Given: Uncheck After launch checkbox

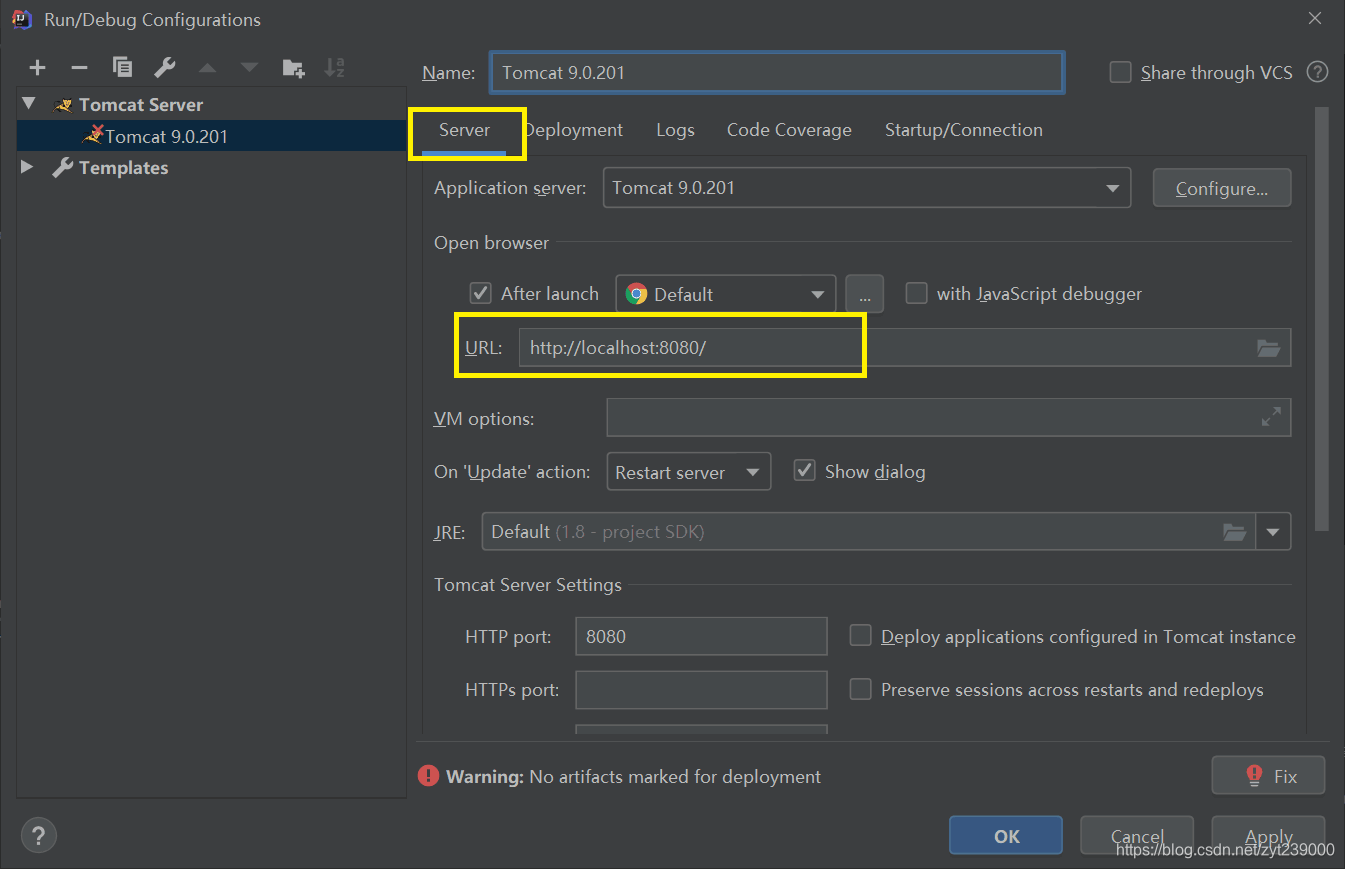Looking at the screenshot, I should tap(481, 293).
